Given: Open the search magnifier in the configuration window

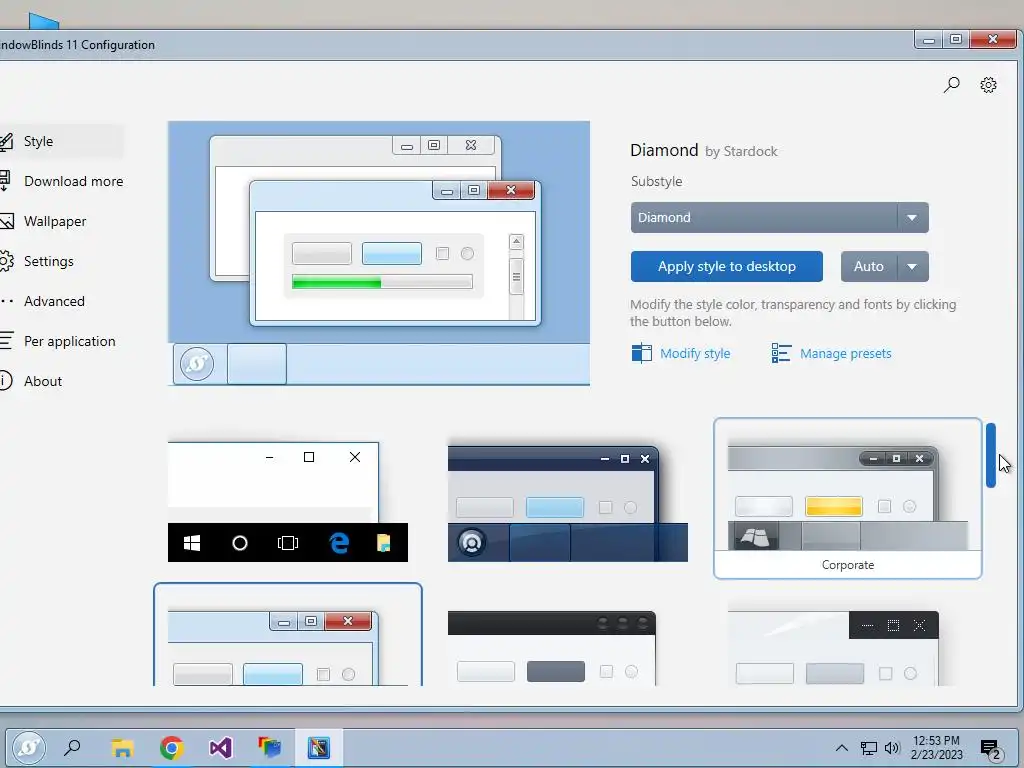Looking at the screenshot, I should coord(952,85).
